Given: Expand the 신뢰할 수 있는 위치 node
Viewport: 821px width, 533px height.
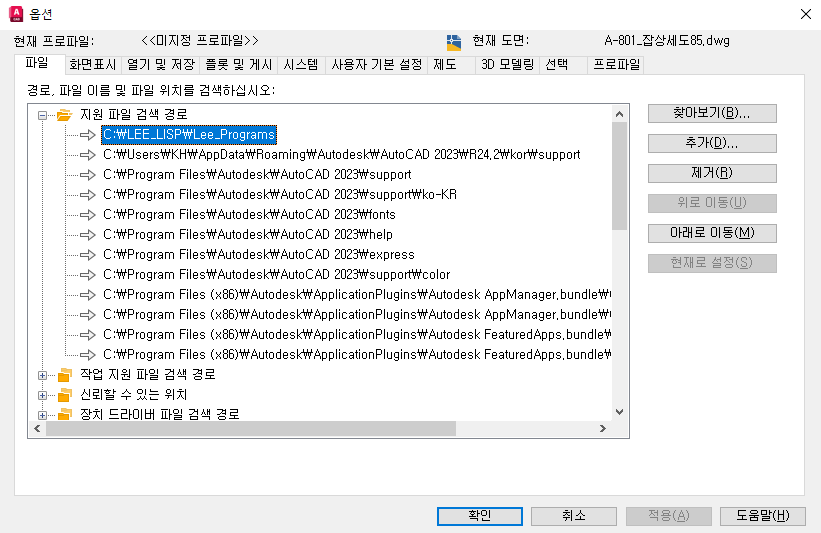Looking at the screenshot, I should pos(42,395).
